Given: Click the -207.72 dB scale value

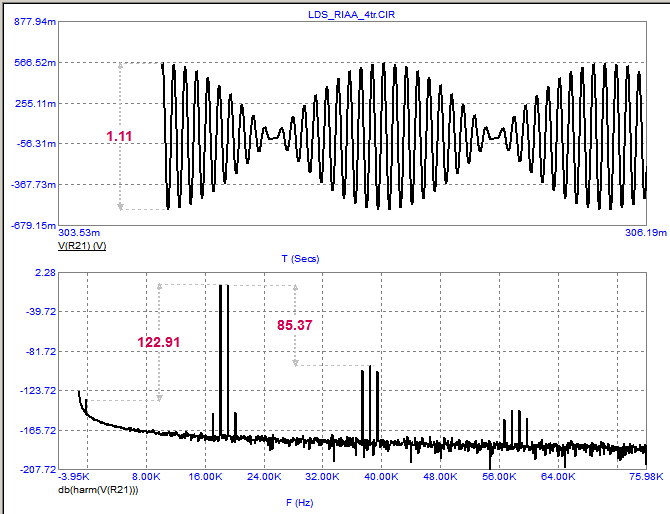Looking at the screenshot, I should (x=38, y=470).
